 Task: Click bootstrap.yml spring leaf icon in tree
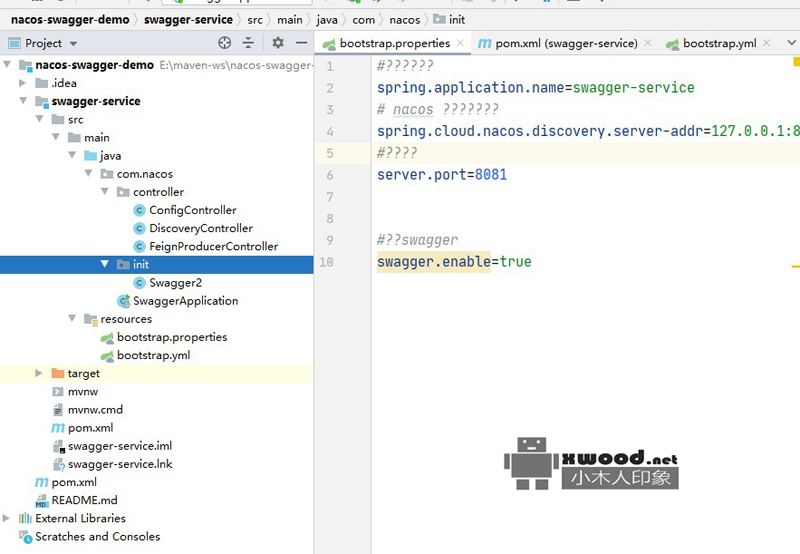(107, 356)
